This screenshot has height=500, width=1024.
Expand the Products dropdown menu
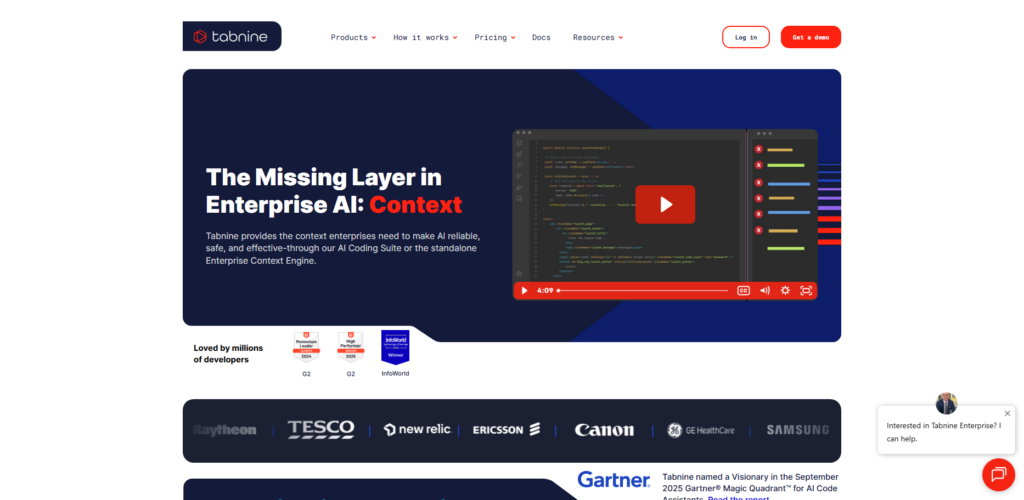(353, 37)
